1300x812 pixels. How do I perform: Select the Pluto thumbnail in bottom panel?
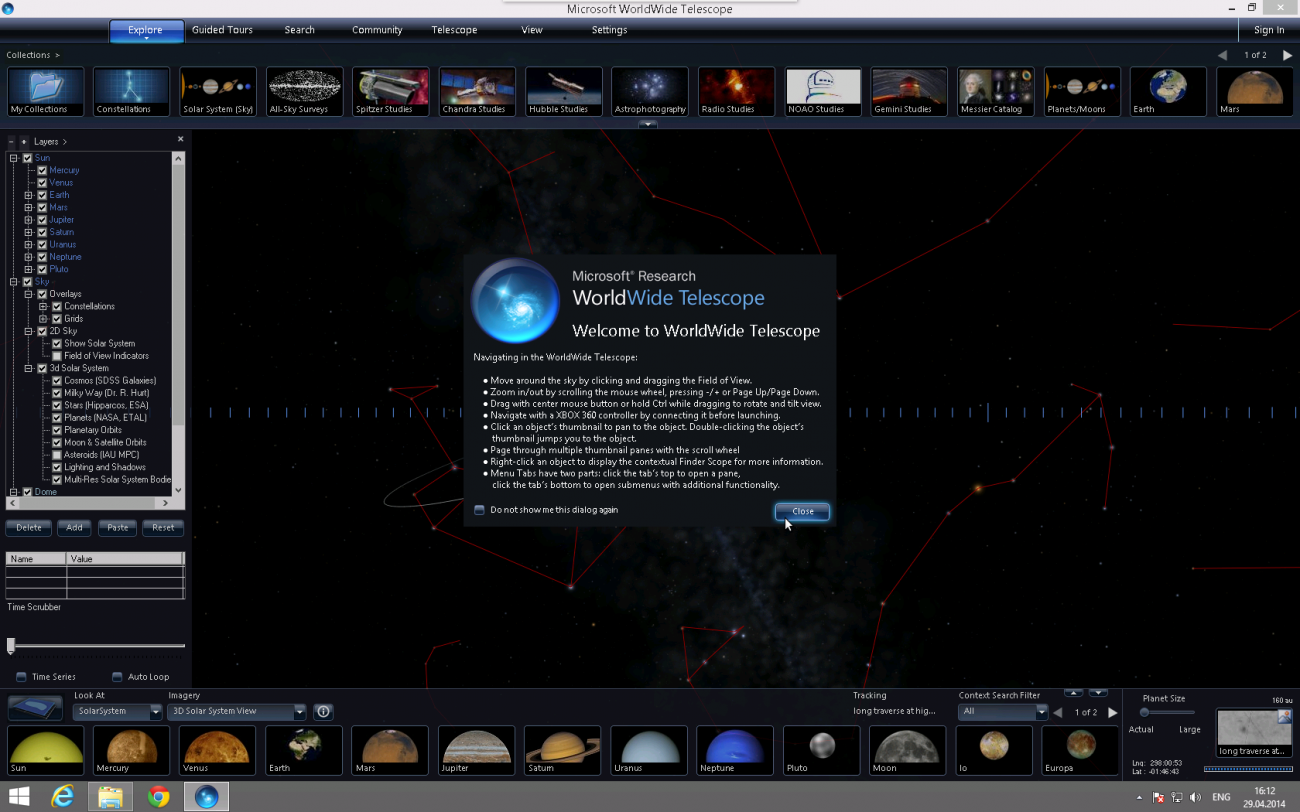tap(822, 751)
